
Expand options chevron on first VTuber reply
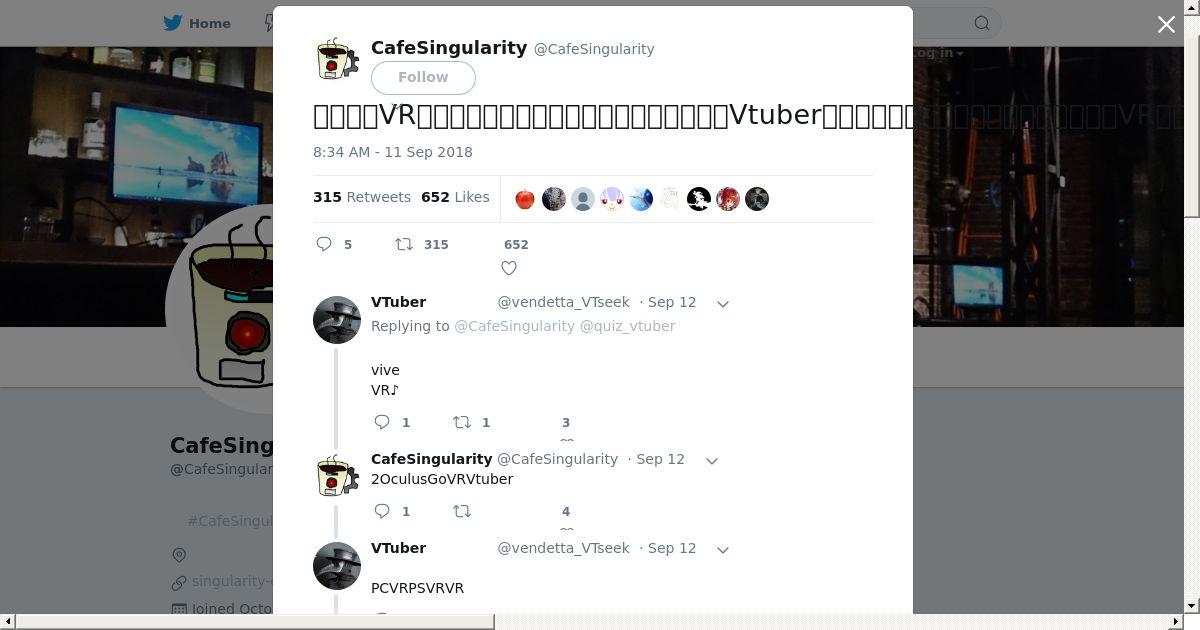coord(723,303)
